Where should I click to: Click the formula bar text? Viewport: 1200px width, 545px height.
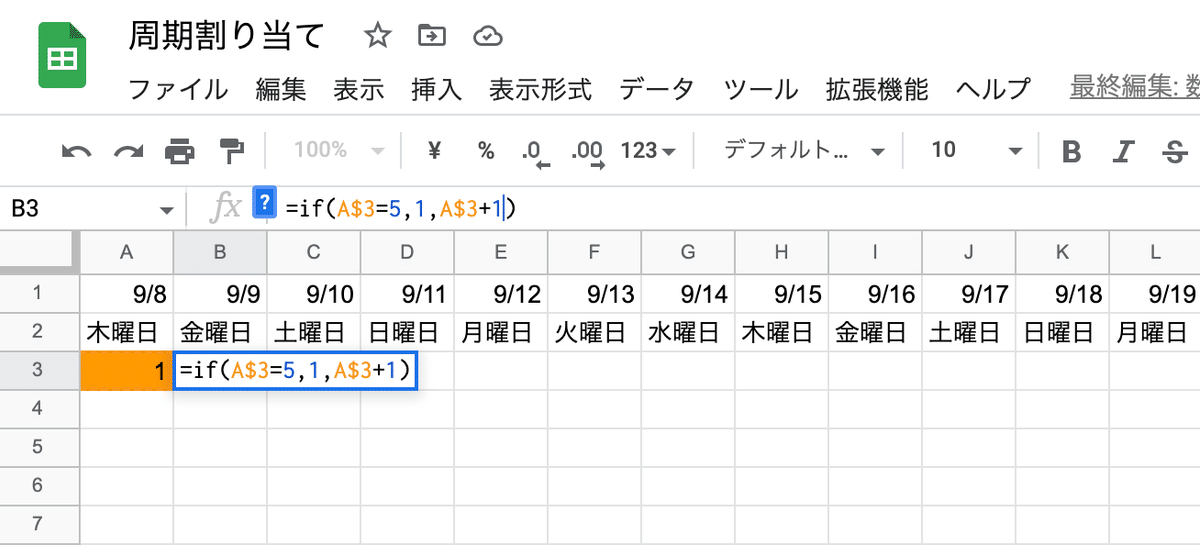point(401,208)
